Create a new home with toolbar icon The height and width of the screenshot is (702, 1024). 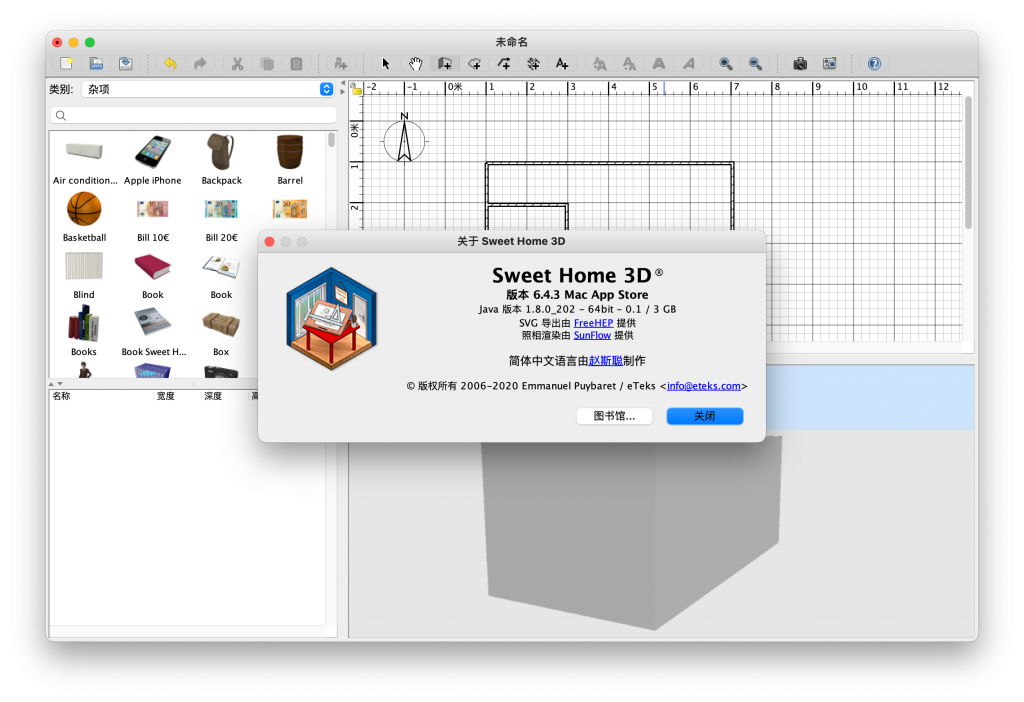pos(67,63)
